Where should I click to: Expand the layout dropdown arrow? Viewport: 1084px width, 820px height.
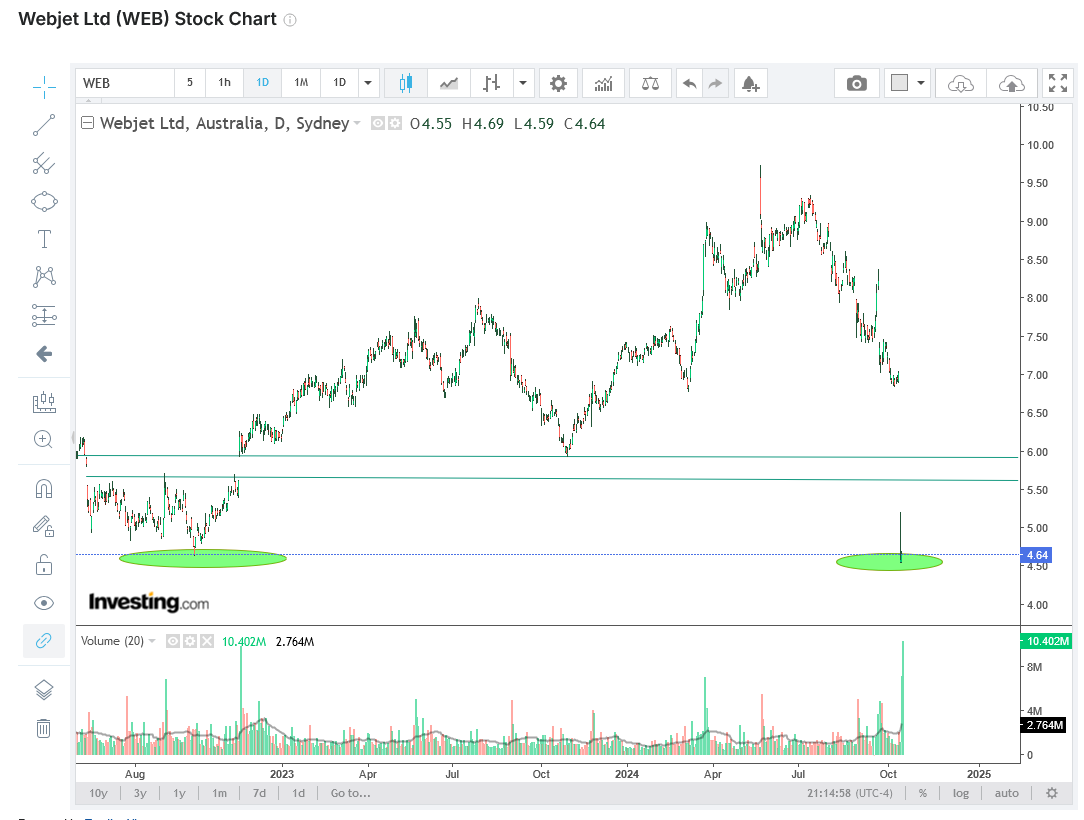pyautogui.click(x=921, y=84)
